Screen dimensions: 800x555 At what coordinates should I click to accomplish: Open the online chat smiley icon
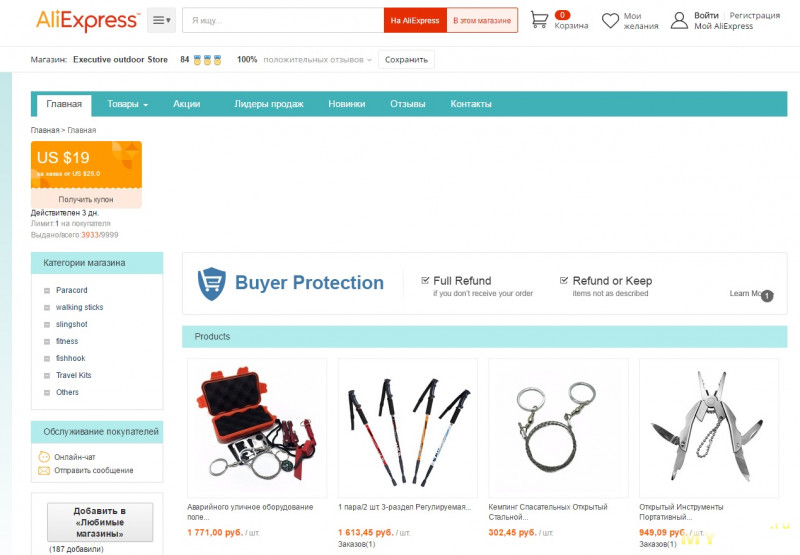[44, 457]
